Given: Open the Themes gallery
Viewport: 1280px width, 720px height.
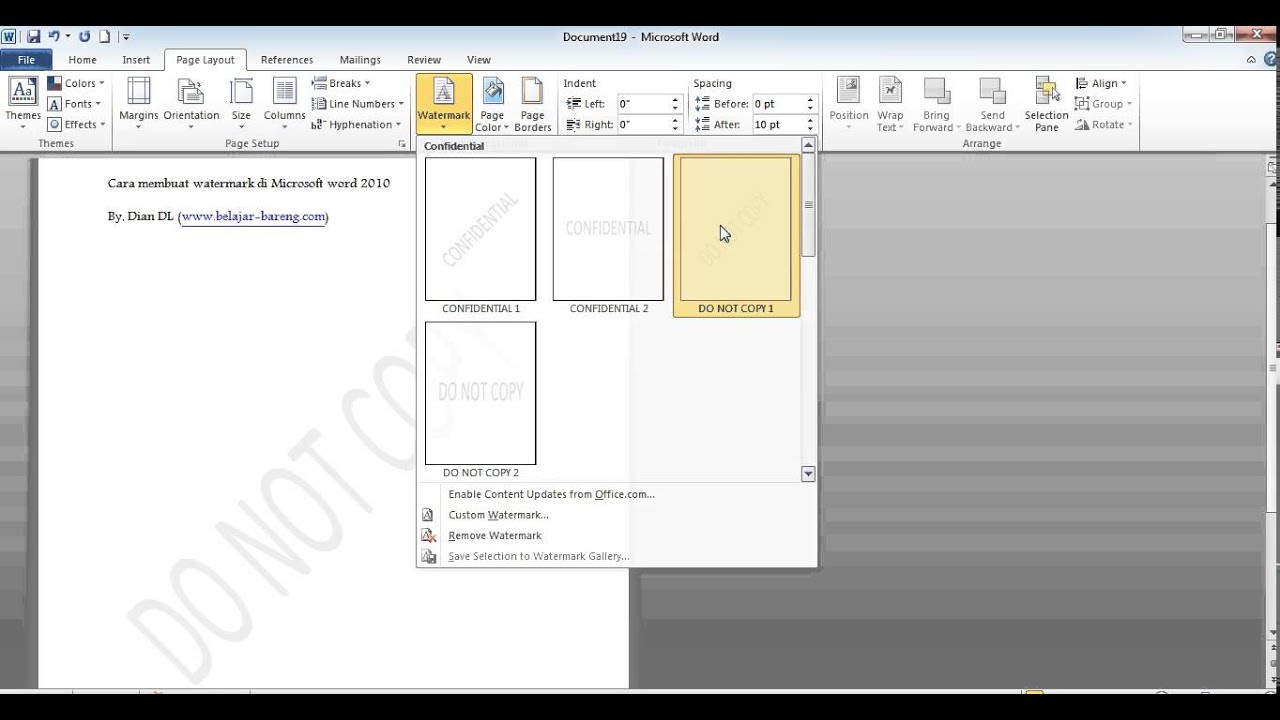Looking at the screenshot, I should (x=23, y=103).
